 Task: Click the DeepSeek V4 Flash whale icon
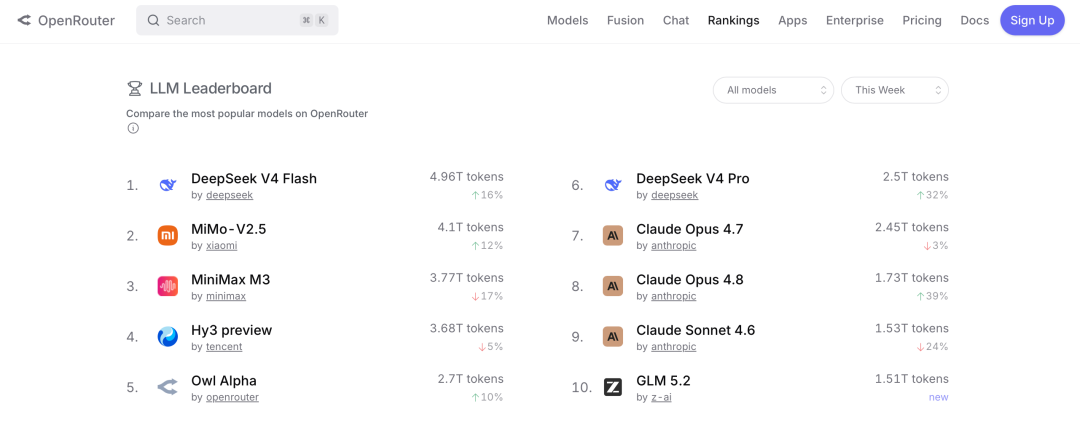(167, 185)
